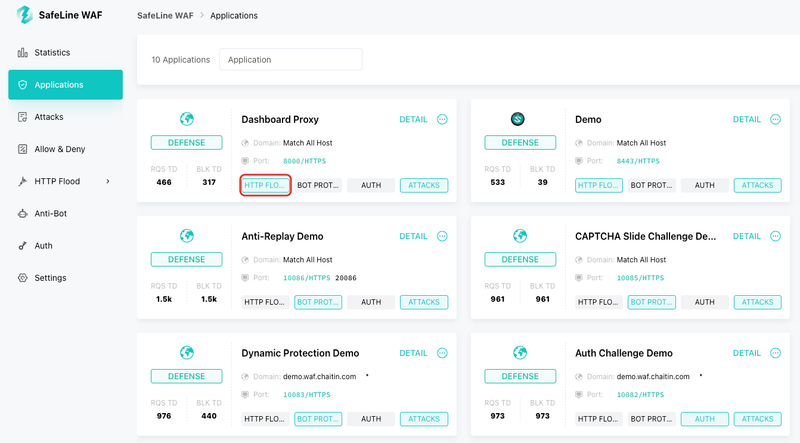
Task: Click Auth Challenge Demo globe icon
Action: point(520,353)
